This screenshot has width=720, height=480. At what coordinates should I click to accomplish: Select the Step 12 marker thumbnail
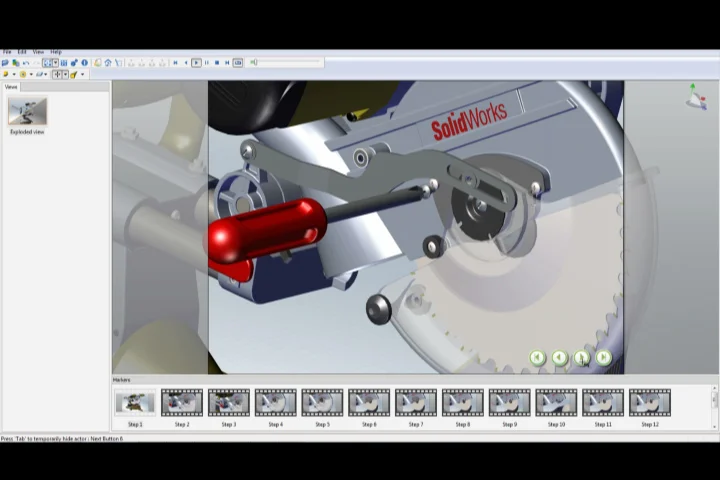(650, 403)
